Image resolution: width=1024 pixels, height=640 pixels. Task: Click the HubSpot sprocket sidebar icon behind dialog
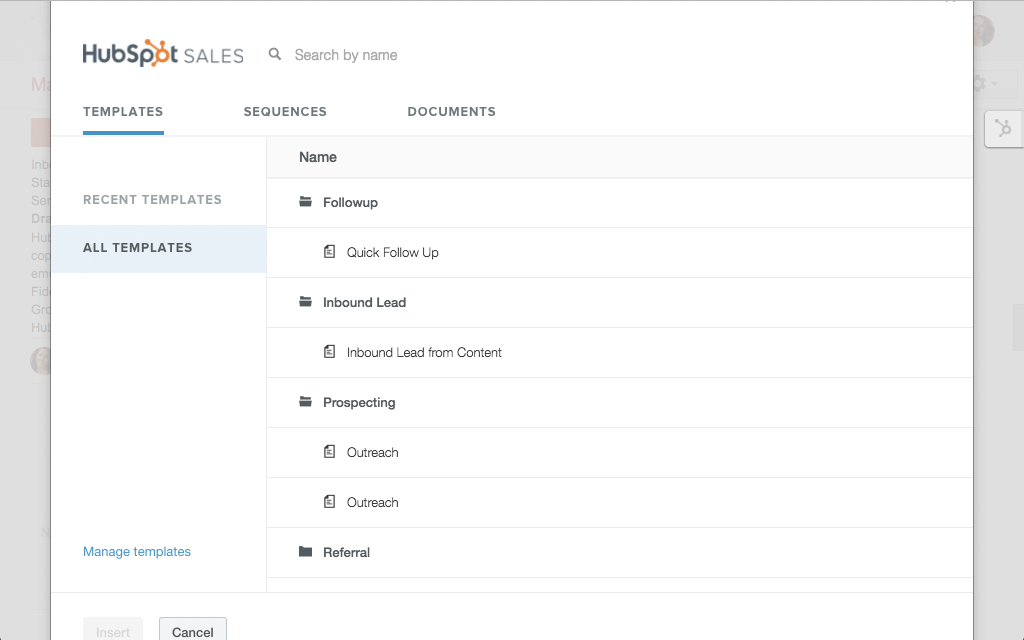[1004, 129]
